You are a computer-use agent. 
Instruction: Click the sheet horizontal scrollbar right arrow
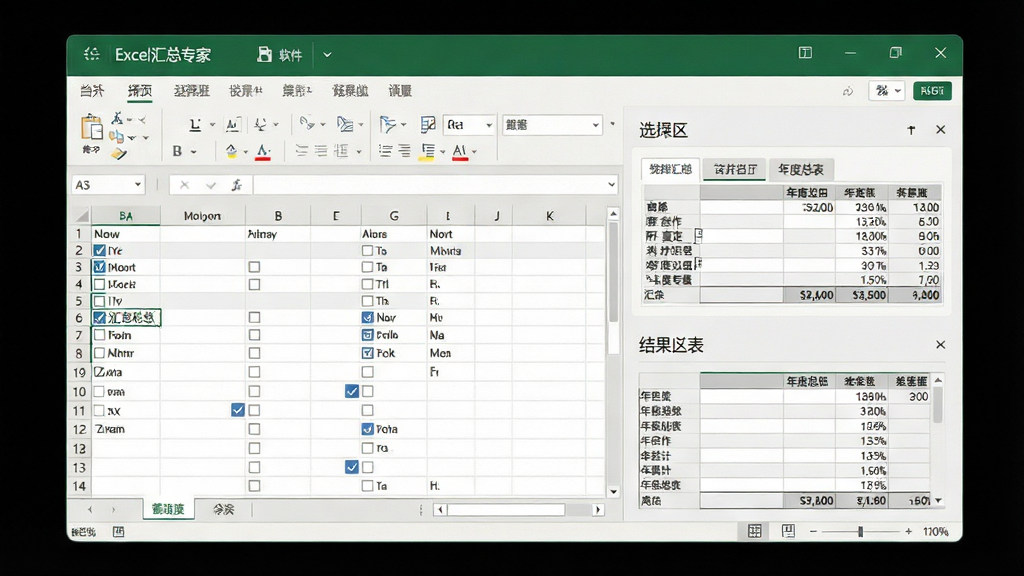(x=598, y=509)
